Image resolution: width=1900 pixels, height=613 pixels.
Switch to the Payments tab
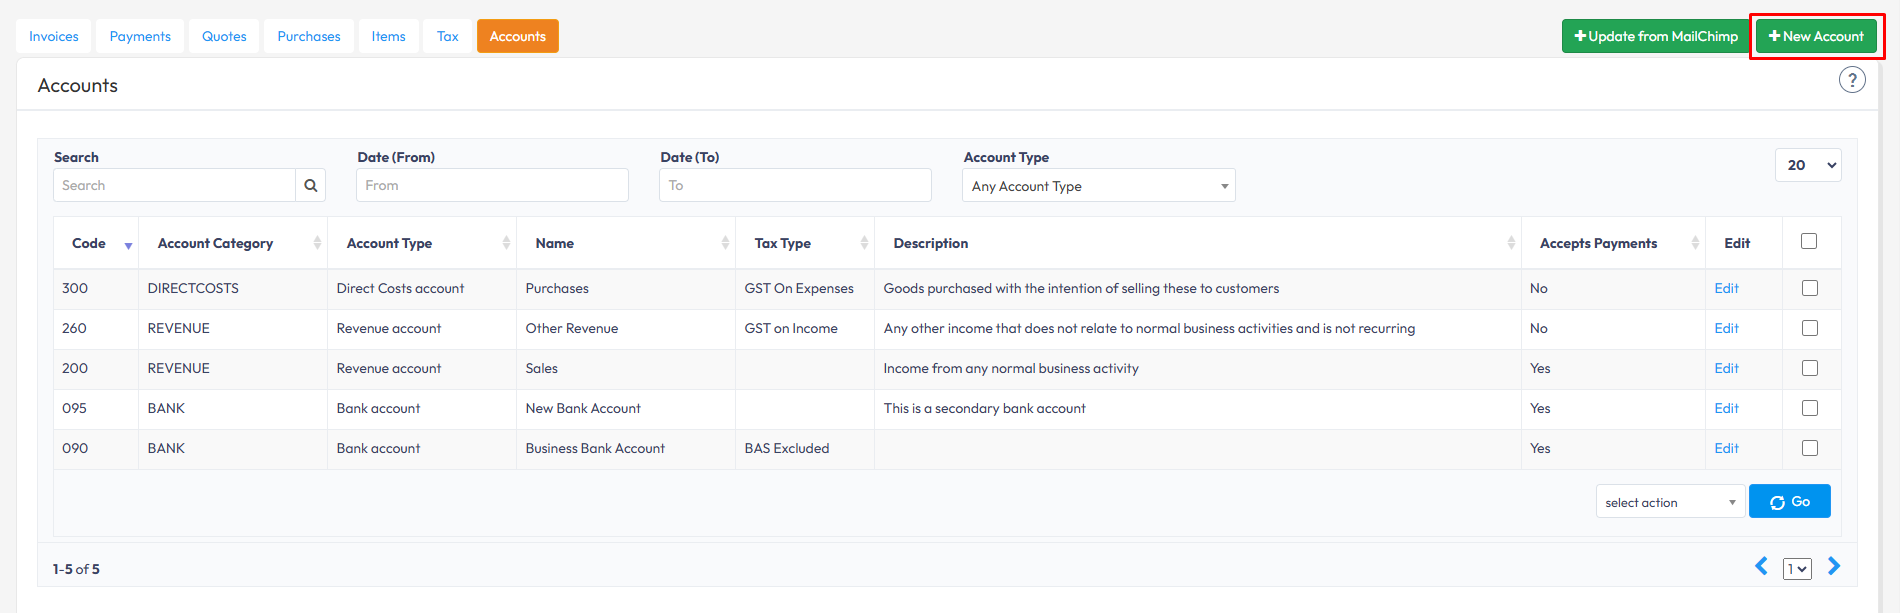[140, 36]
